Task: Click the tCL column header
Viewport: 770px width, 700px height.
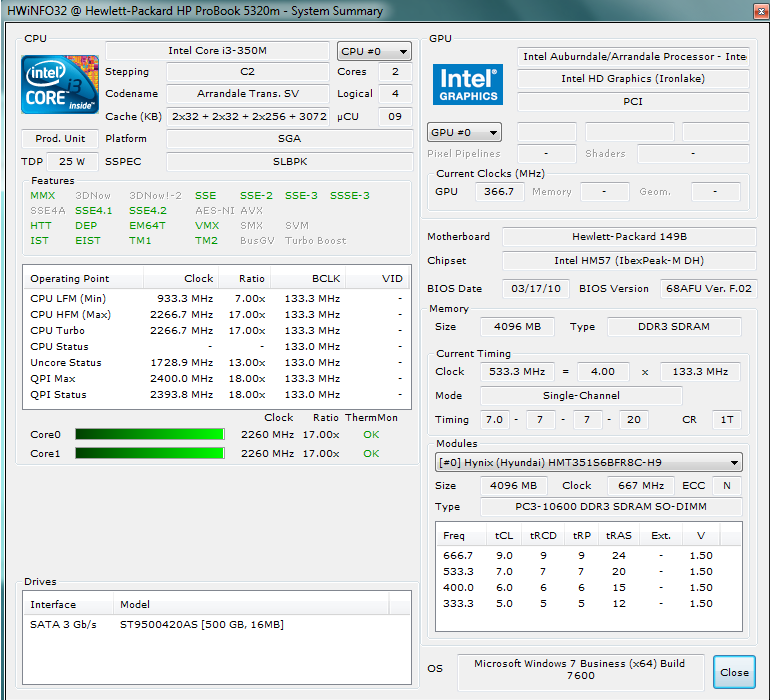Action: click(503, 535)
